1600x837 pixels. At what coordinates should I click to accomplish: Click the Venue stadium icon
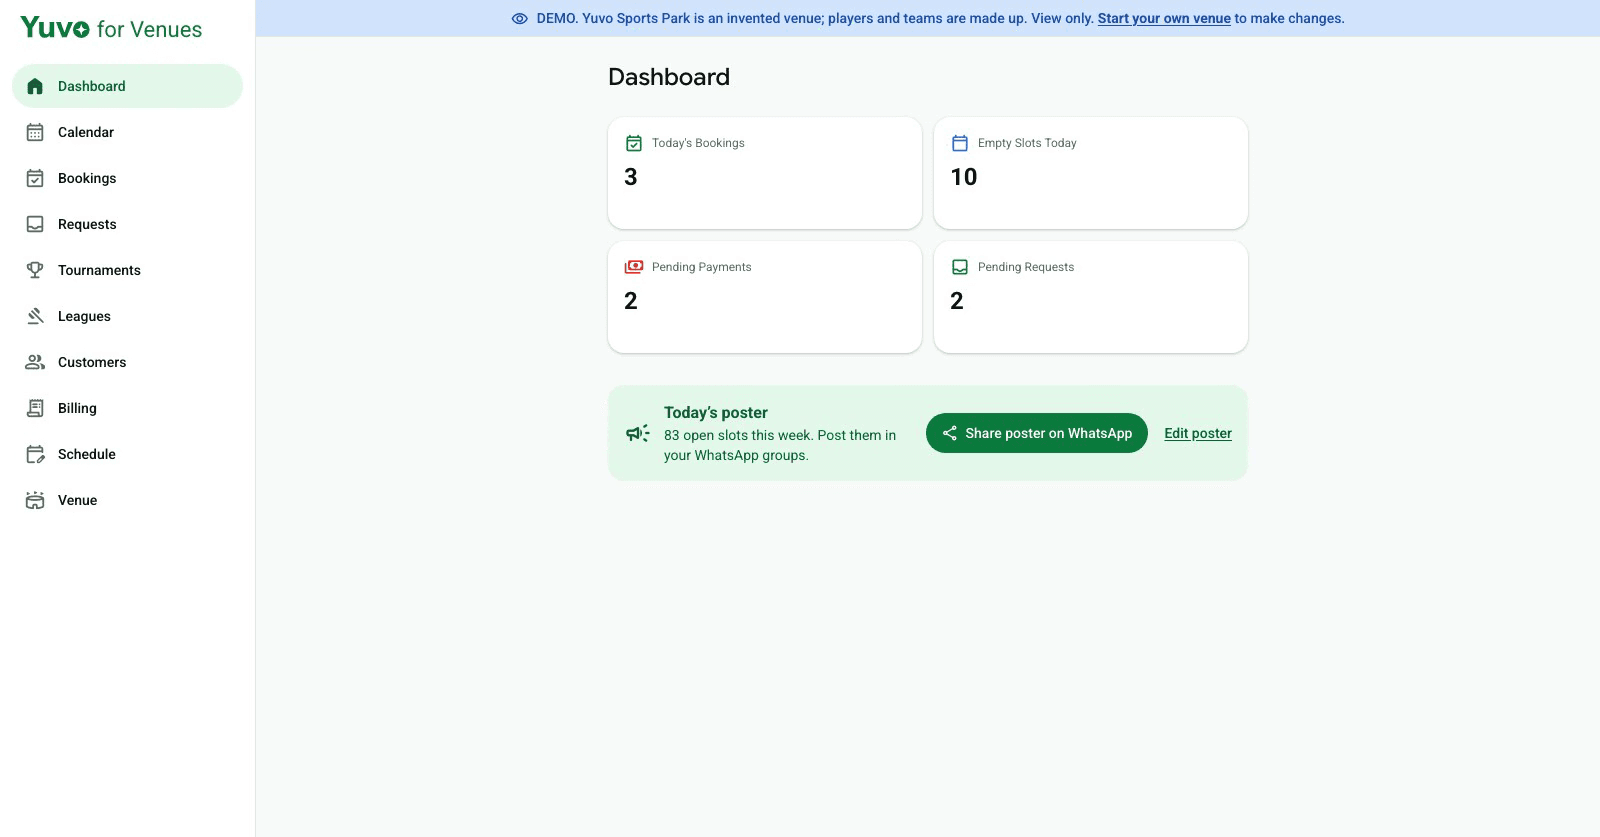coord(35,500)
